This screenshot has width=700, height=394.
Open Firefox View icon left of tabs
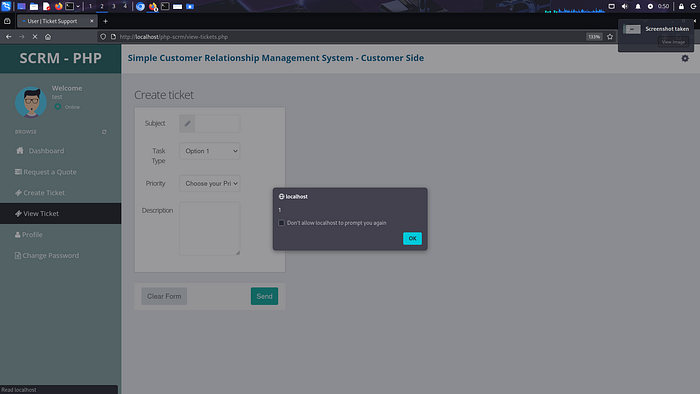7,21
